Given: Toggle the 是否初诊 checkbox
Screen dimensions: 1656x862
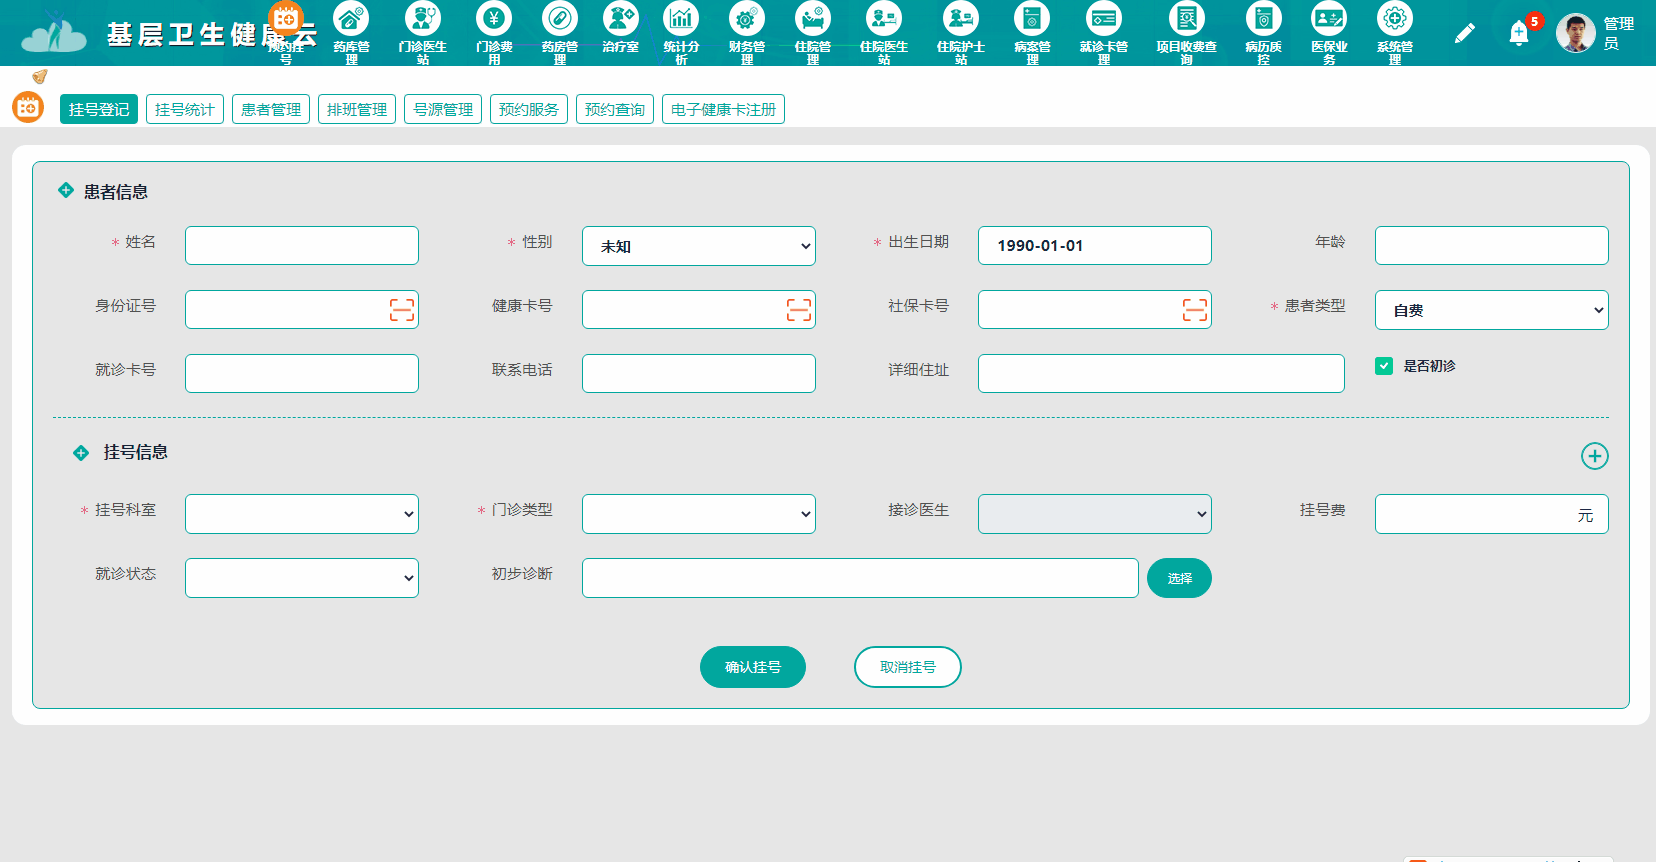Looking at the screenshot, I should point(1384,366).
